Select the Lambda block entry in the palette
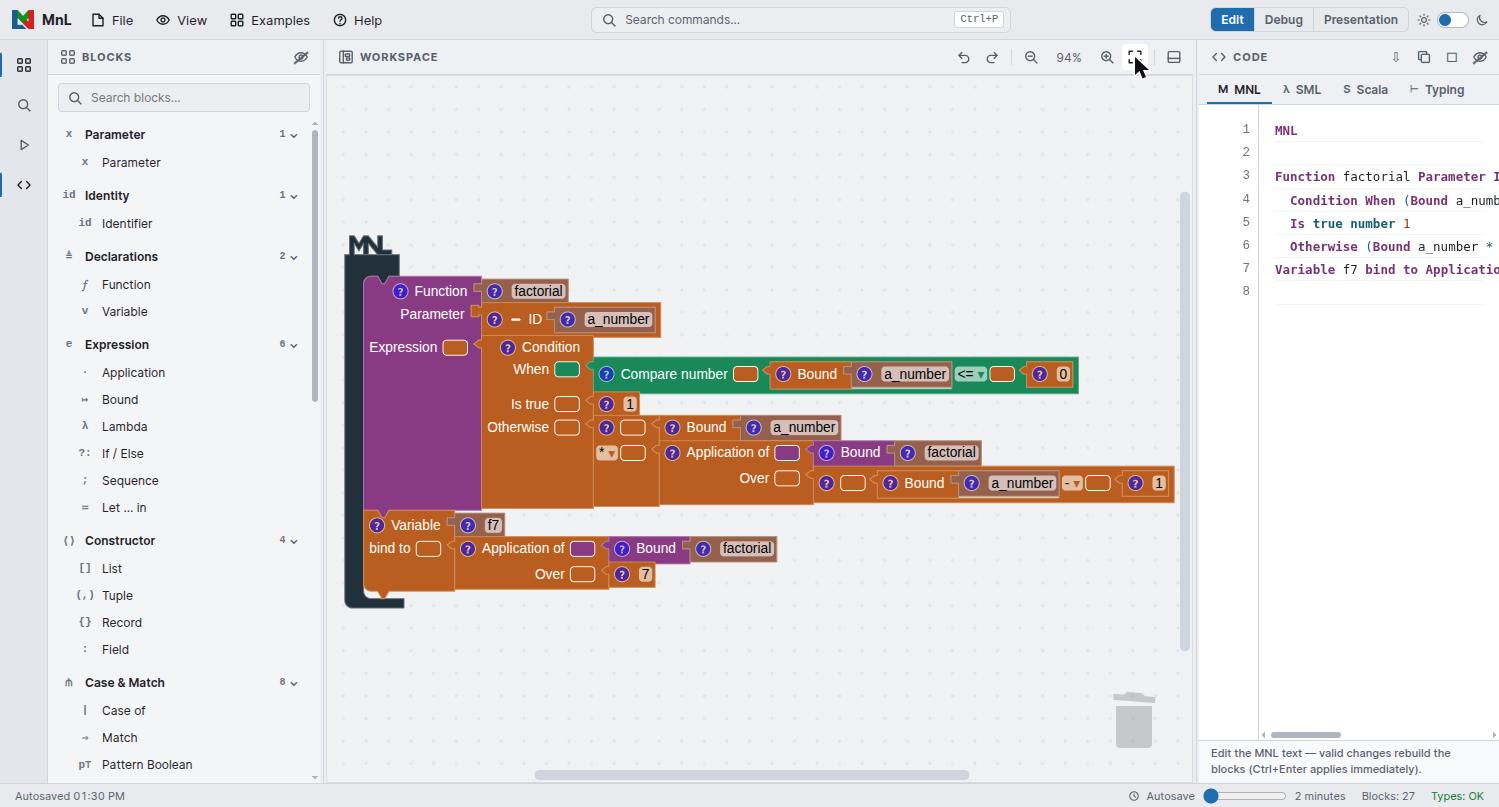Image resolution: width=1499 pixels, height=807 pixels. click(124, 426)
